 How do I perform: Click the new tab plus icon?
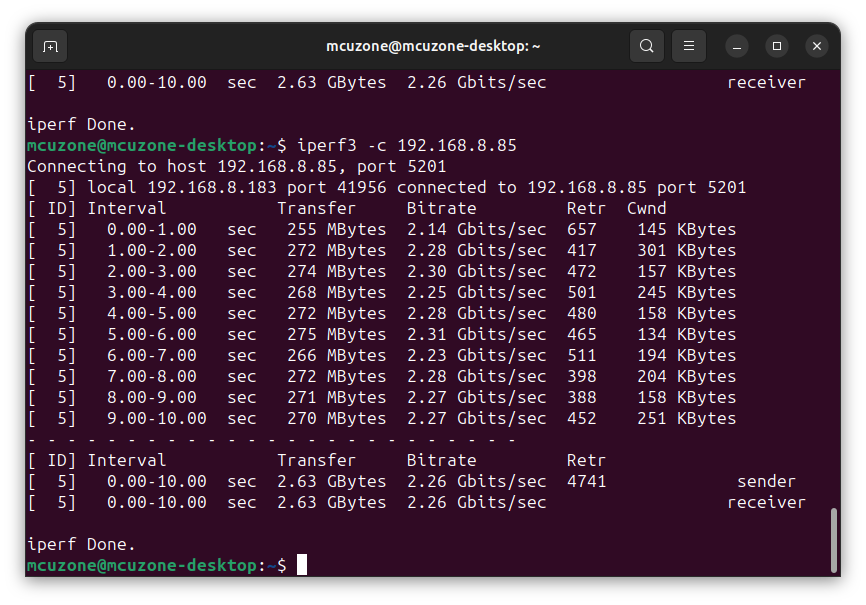pyautogui.click(x=50, y=46)
